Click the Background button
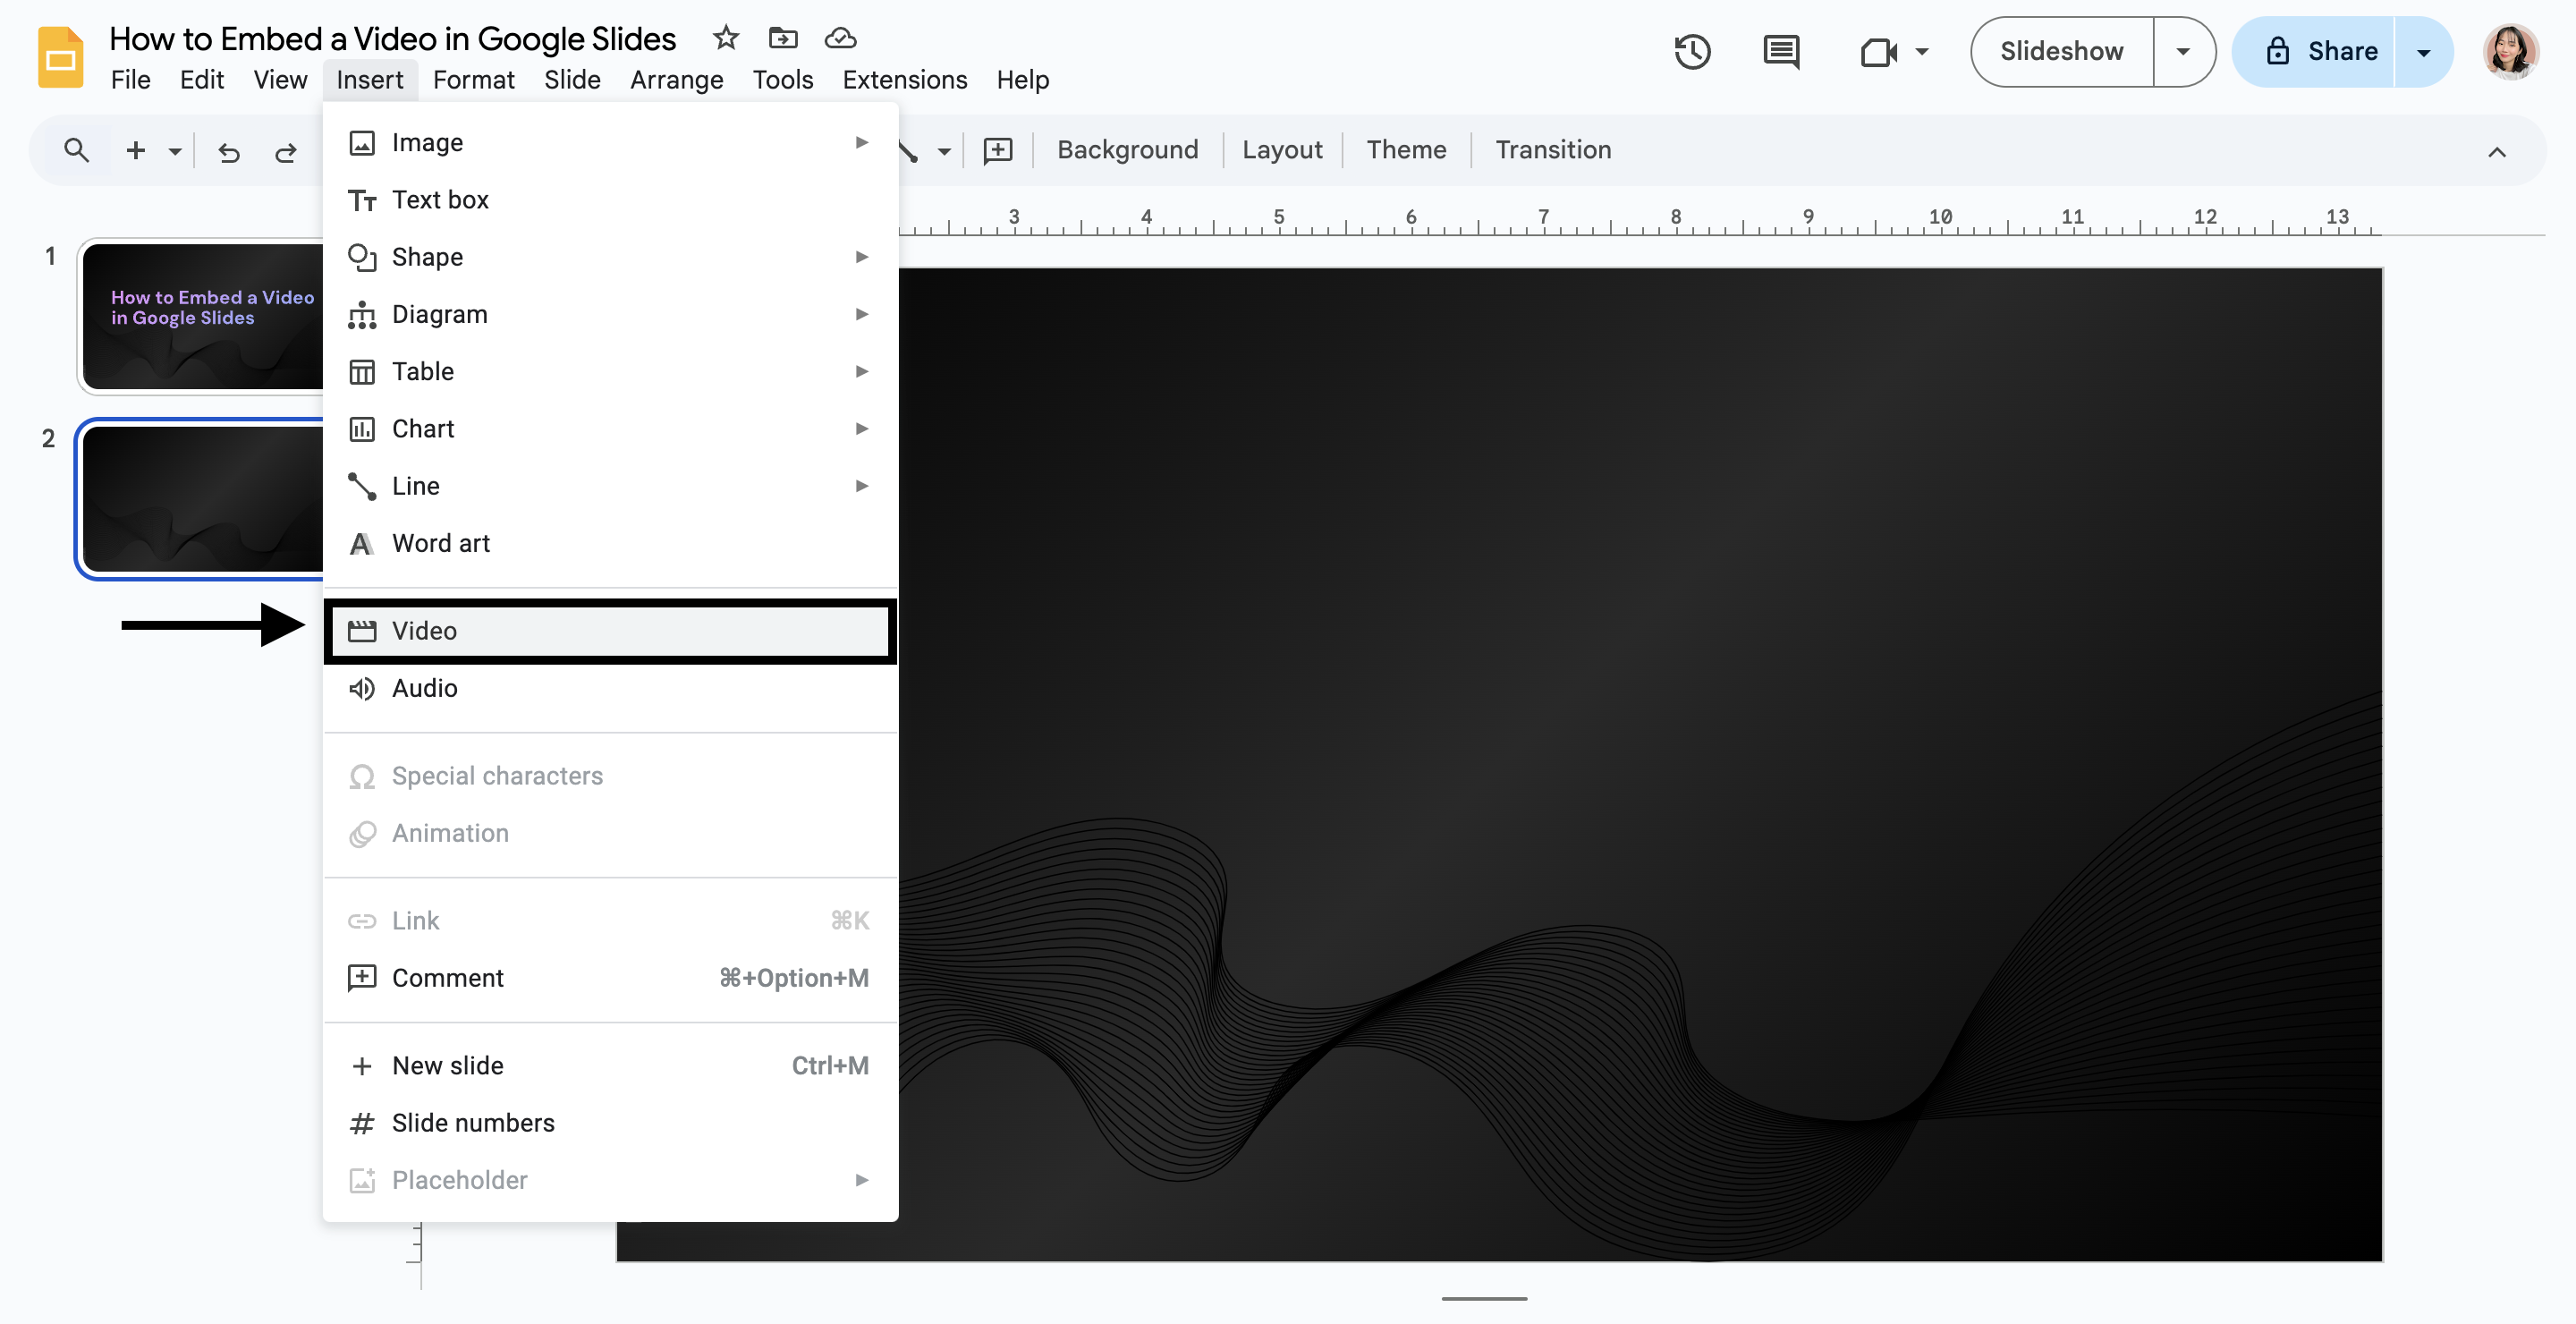2576x1324 pixels. click(x=1127, y=150)
